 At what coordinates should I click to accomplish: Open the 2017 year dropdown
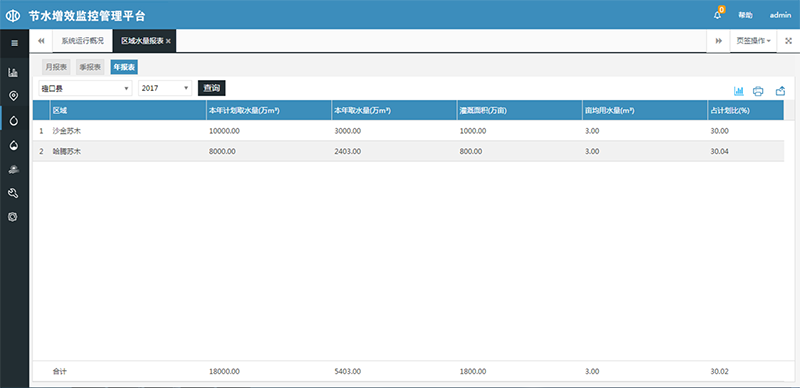click(x=165, y=88)
